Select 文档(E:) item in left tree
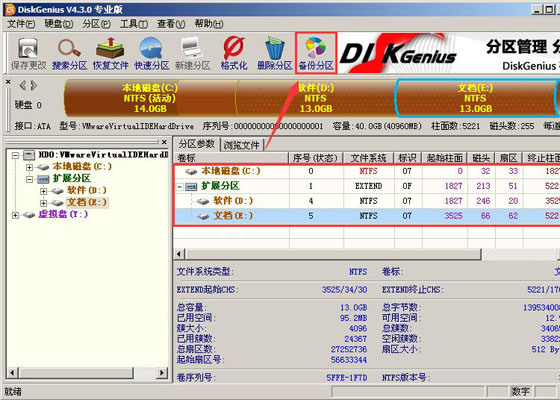 pyautogui.click(x=87, y=202)
